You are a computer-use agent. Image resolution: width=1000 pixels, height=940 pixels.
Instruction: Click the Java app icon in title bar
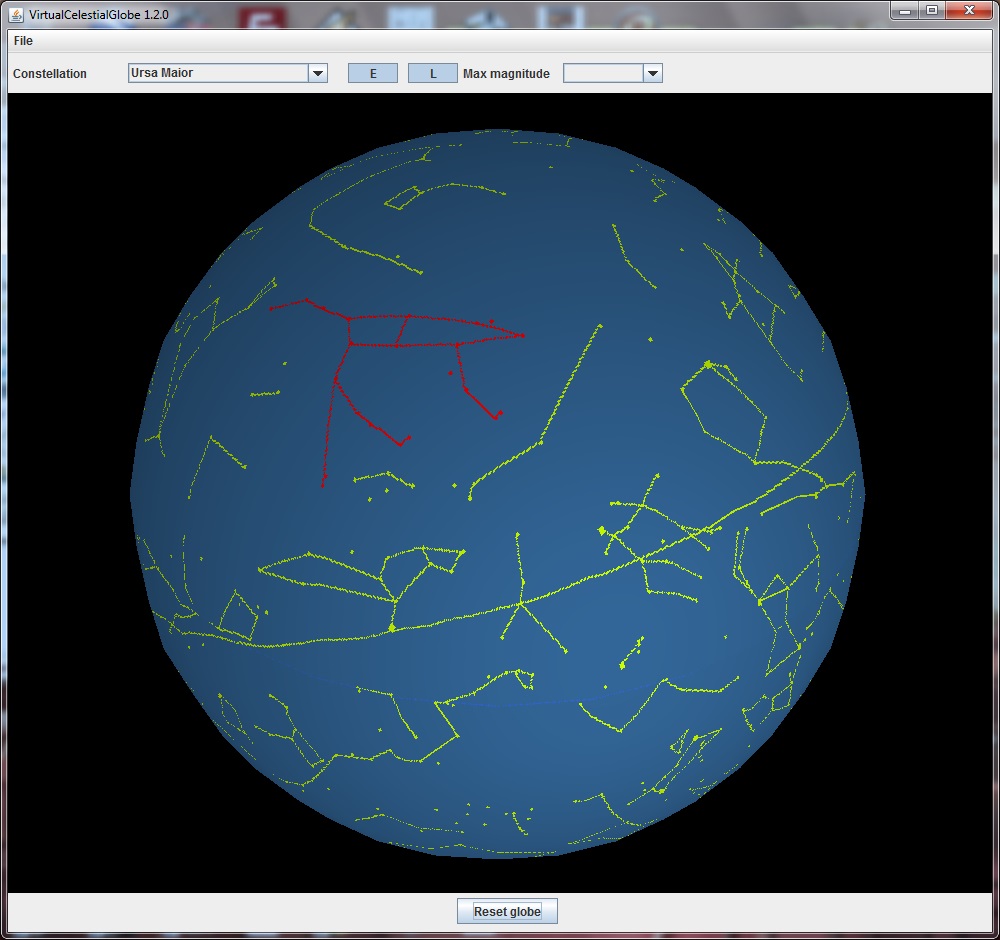click(16, 13)
